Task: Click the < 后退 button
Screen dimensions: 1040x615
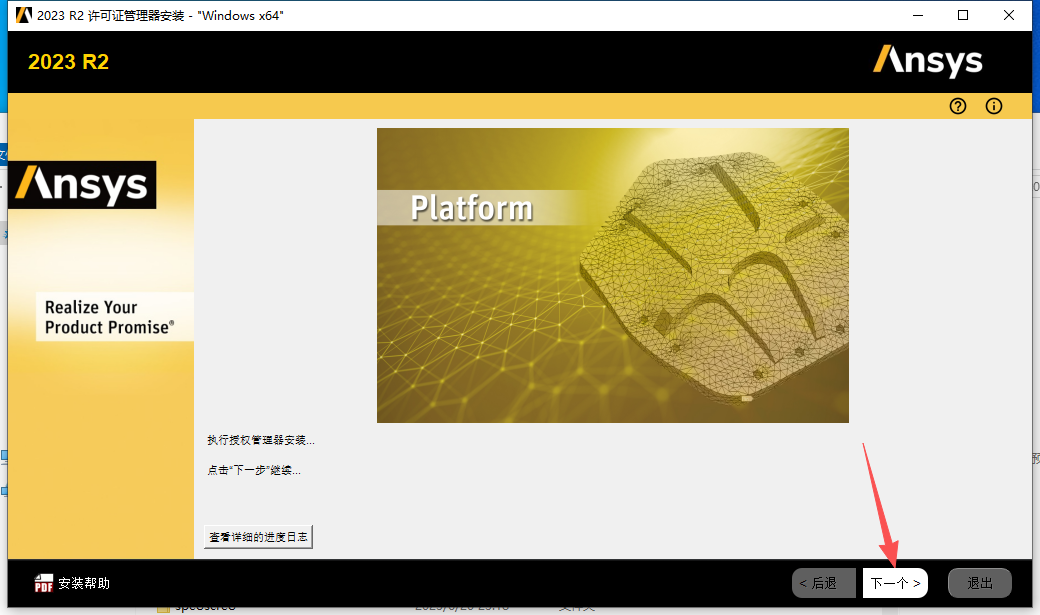Action: point(823,582)
